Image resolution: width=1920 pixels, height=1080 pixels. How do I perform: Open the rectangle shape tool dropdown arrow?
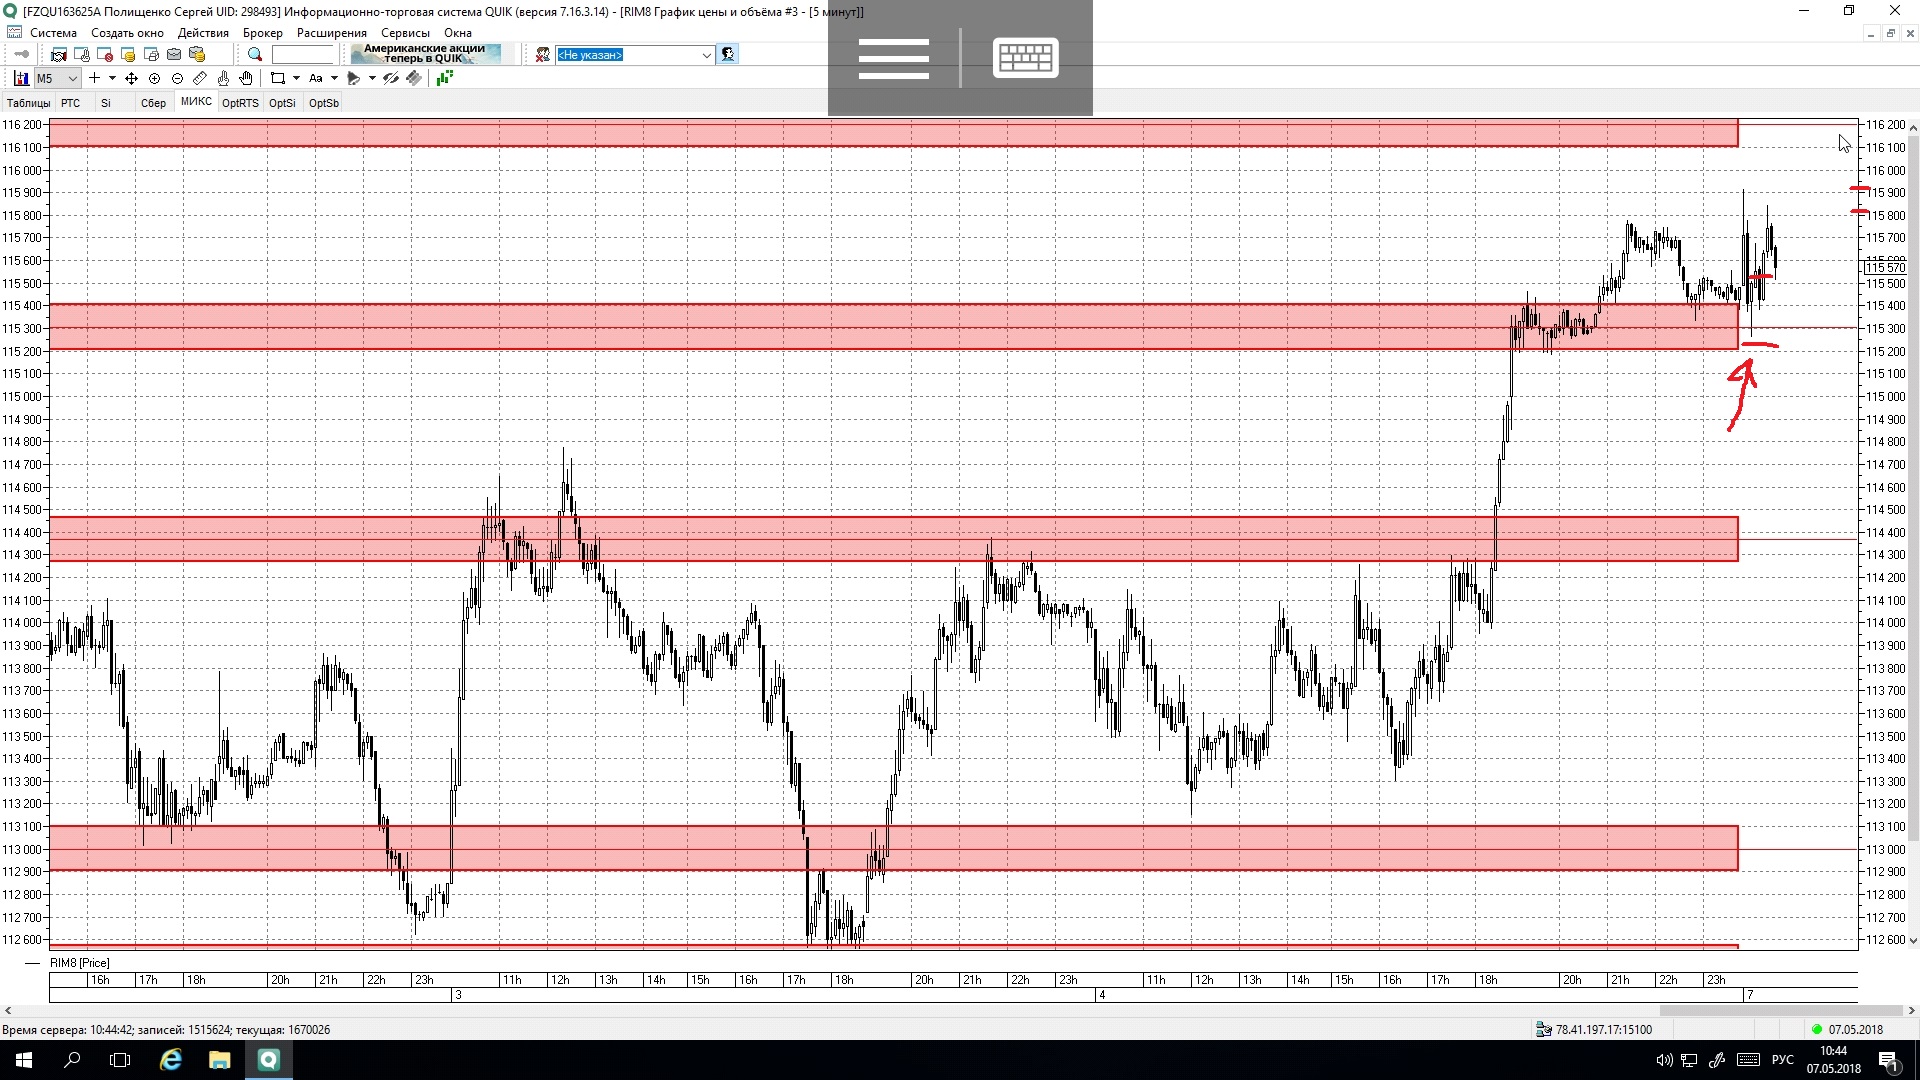[x=296, y=78]
